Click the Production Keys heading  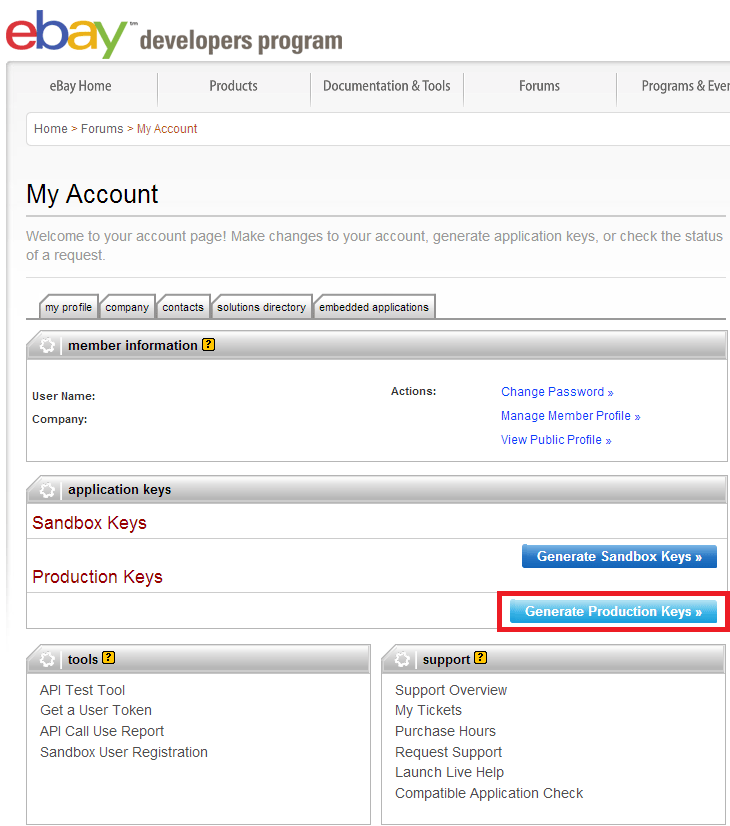97,577
